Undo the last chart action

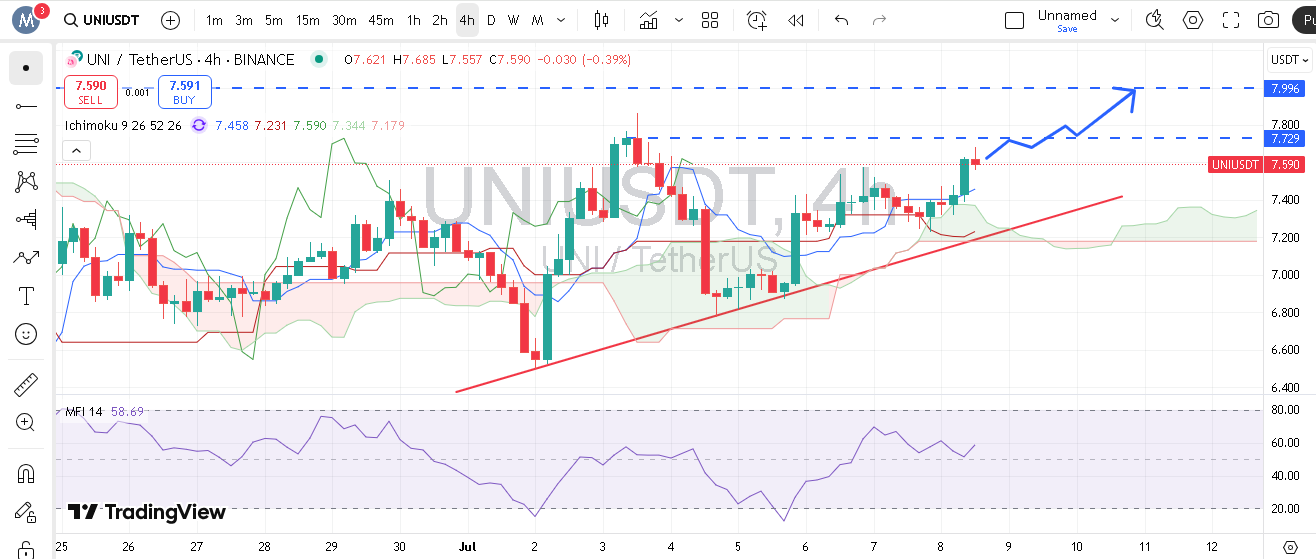pyautogui.click(x=841, y=20)
